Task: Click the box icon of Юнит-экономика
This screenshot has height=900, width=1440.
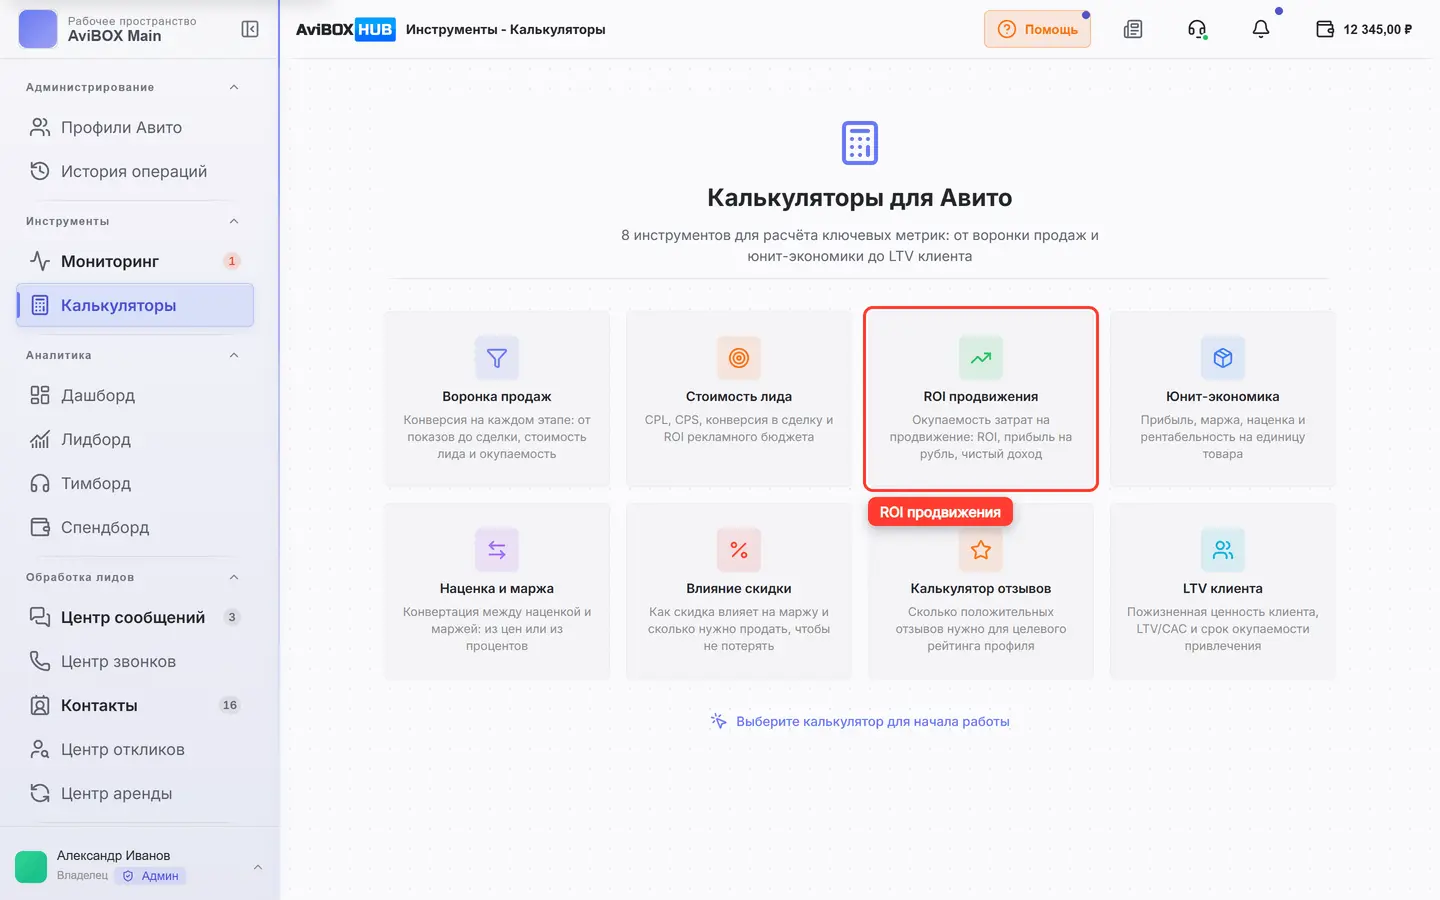Action: (1223, 358)
